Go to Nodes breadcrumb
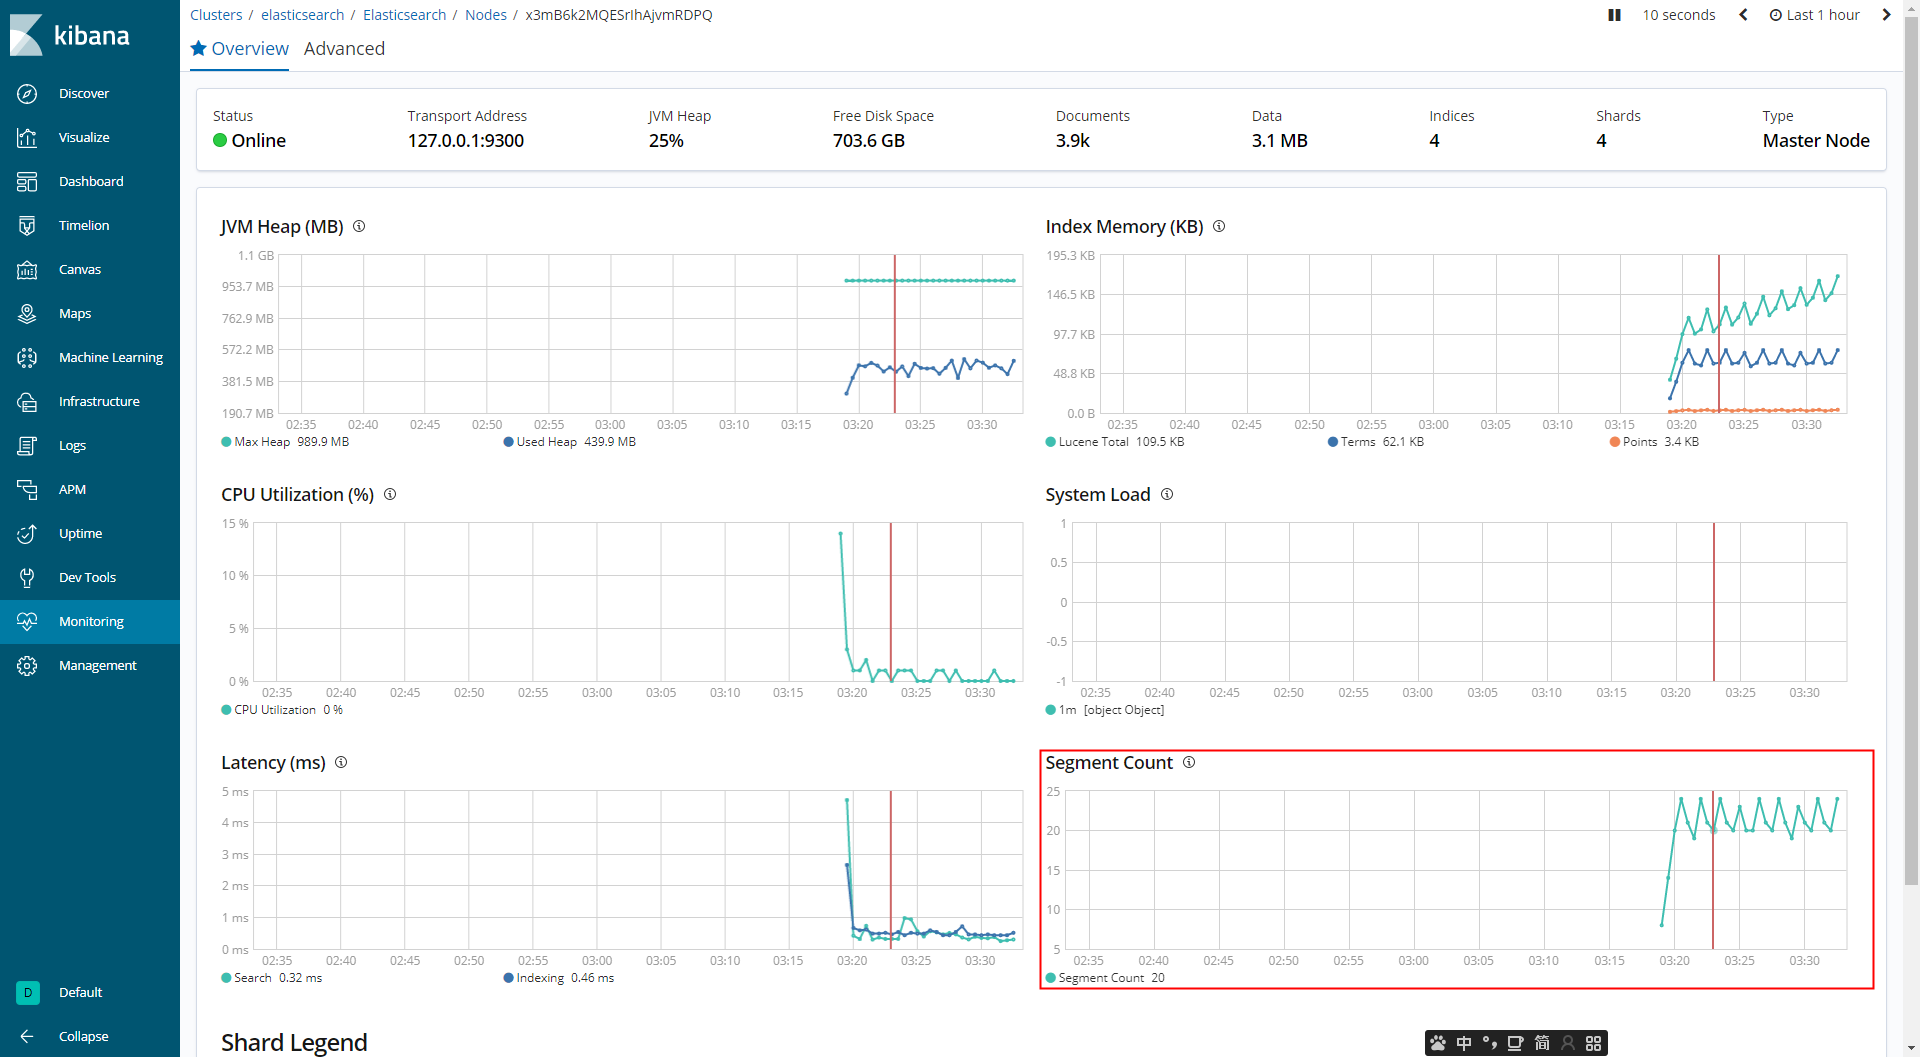 486,15
